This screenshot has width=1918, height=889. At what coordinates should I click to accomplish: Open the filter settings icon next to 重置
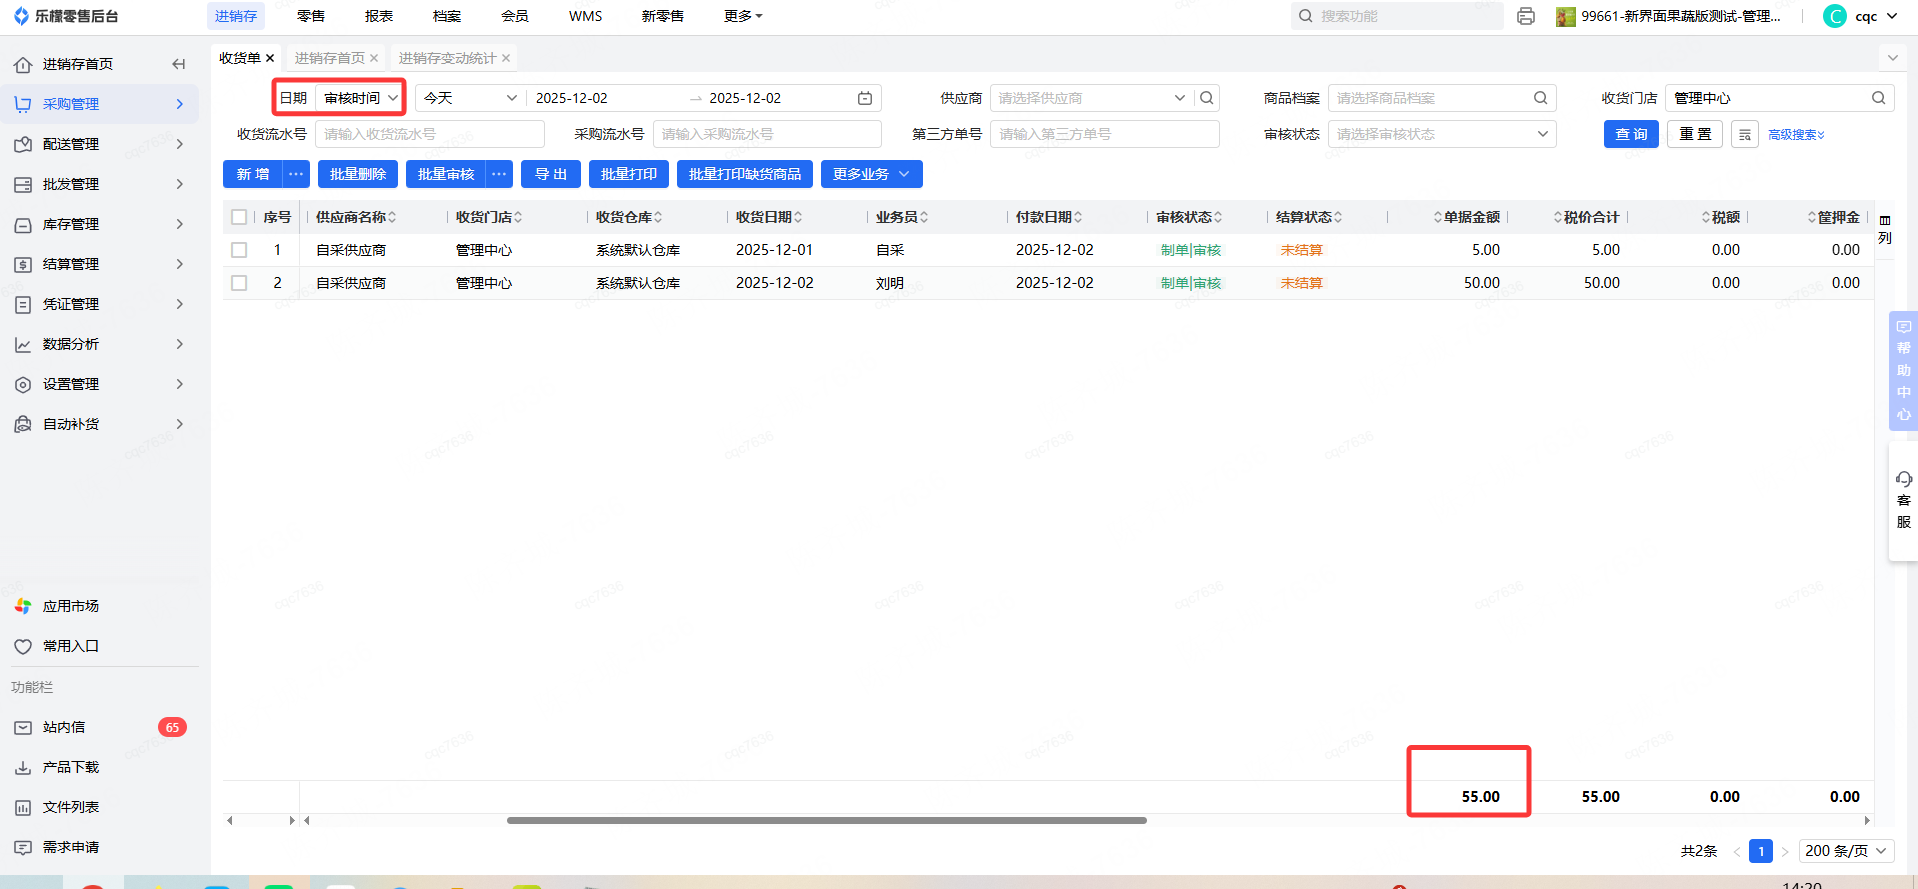pyautogui.click(x=1745, y=134)
